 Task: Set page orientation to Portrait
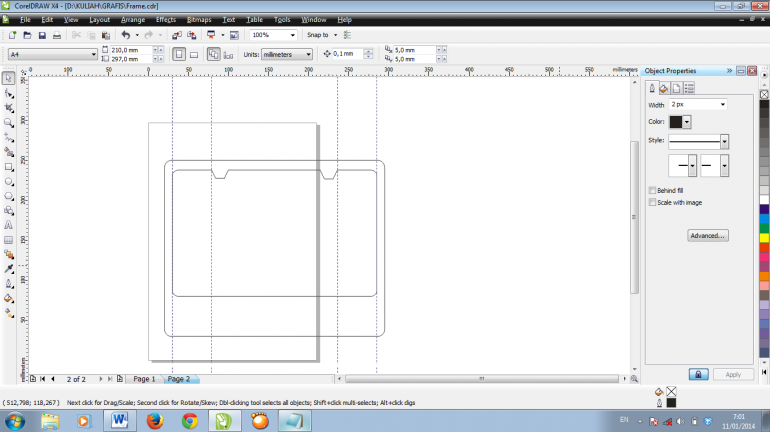coord(179,54)
